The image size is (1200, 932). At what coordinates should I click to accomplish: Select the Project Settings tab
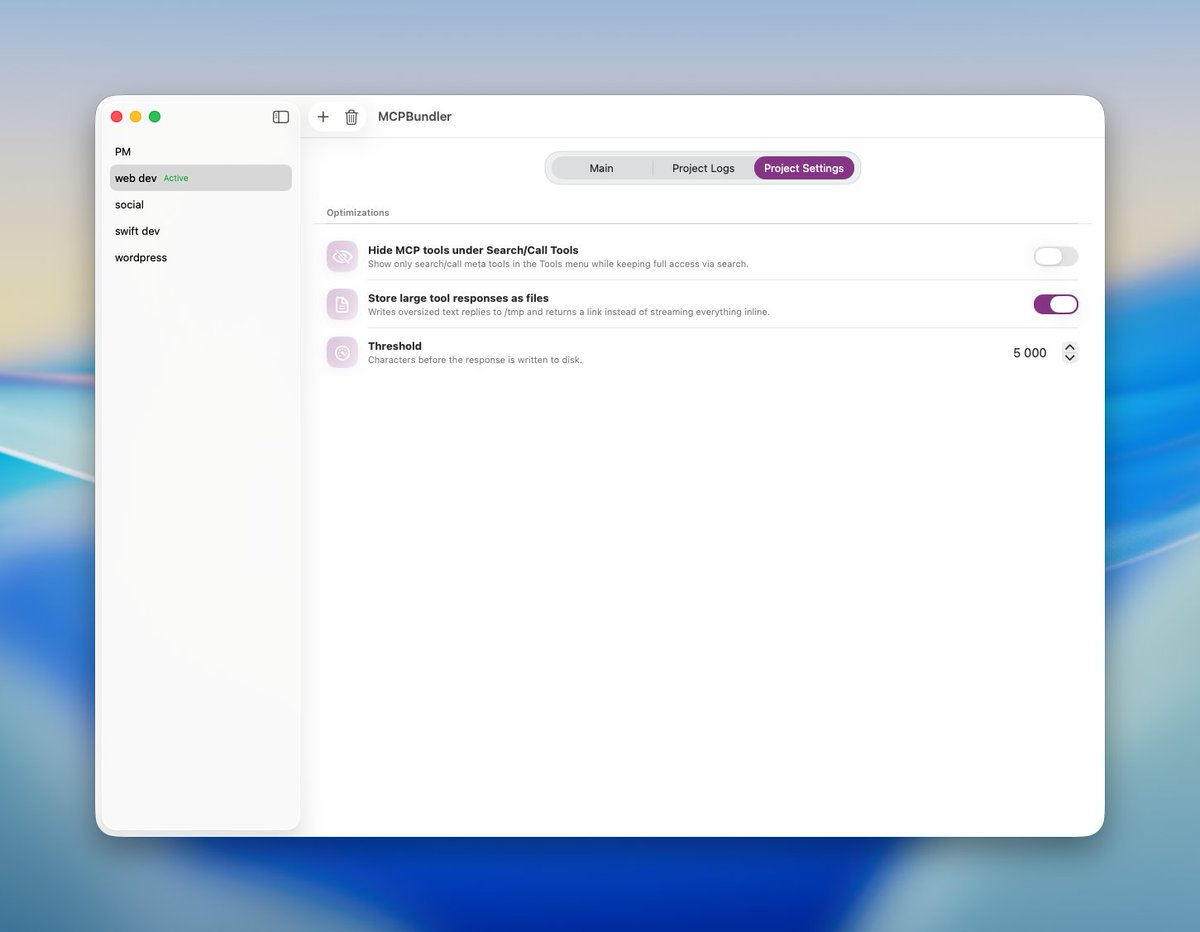(804, 168)
